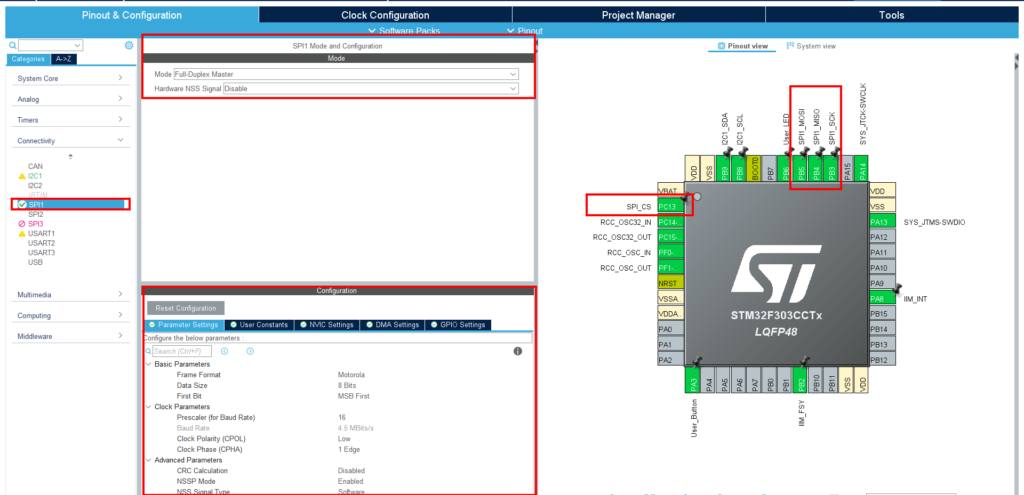Select pin PA0 on the chip
1024x495 pixels.
point(670,329)
